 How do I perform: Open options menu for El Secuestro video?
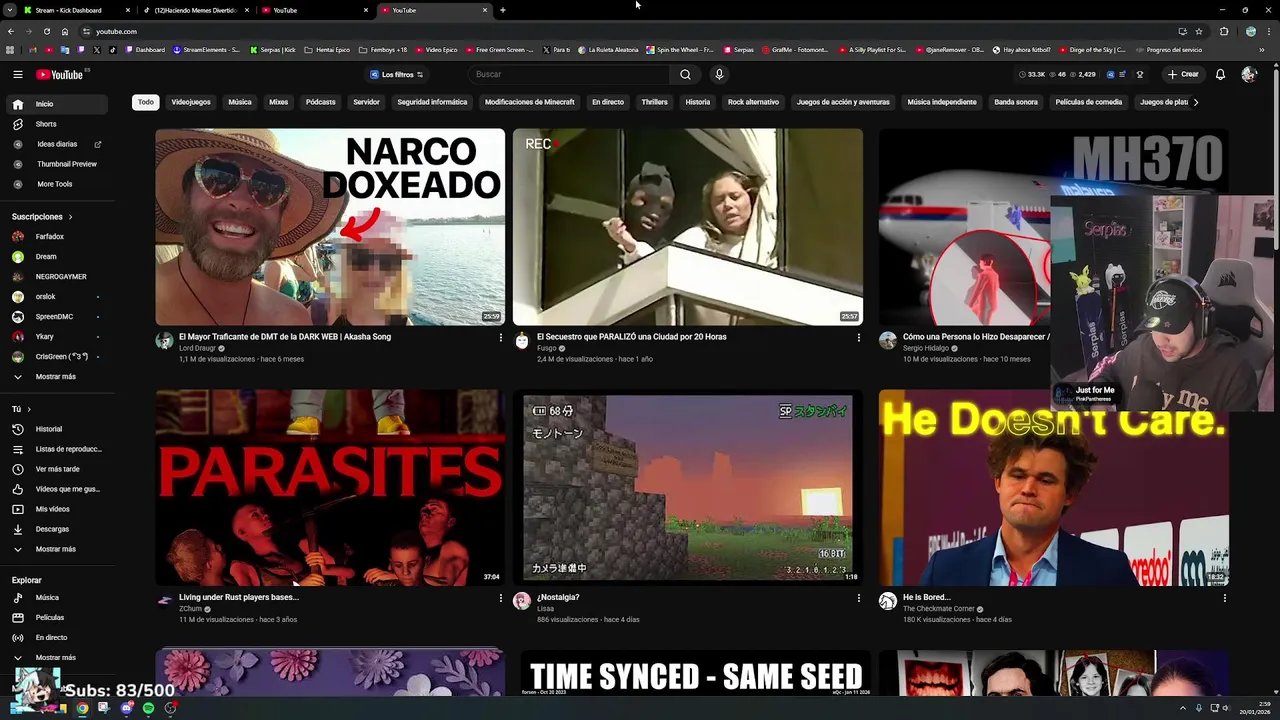[x=858, y=338]
